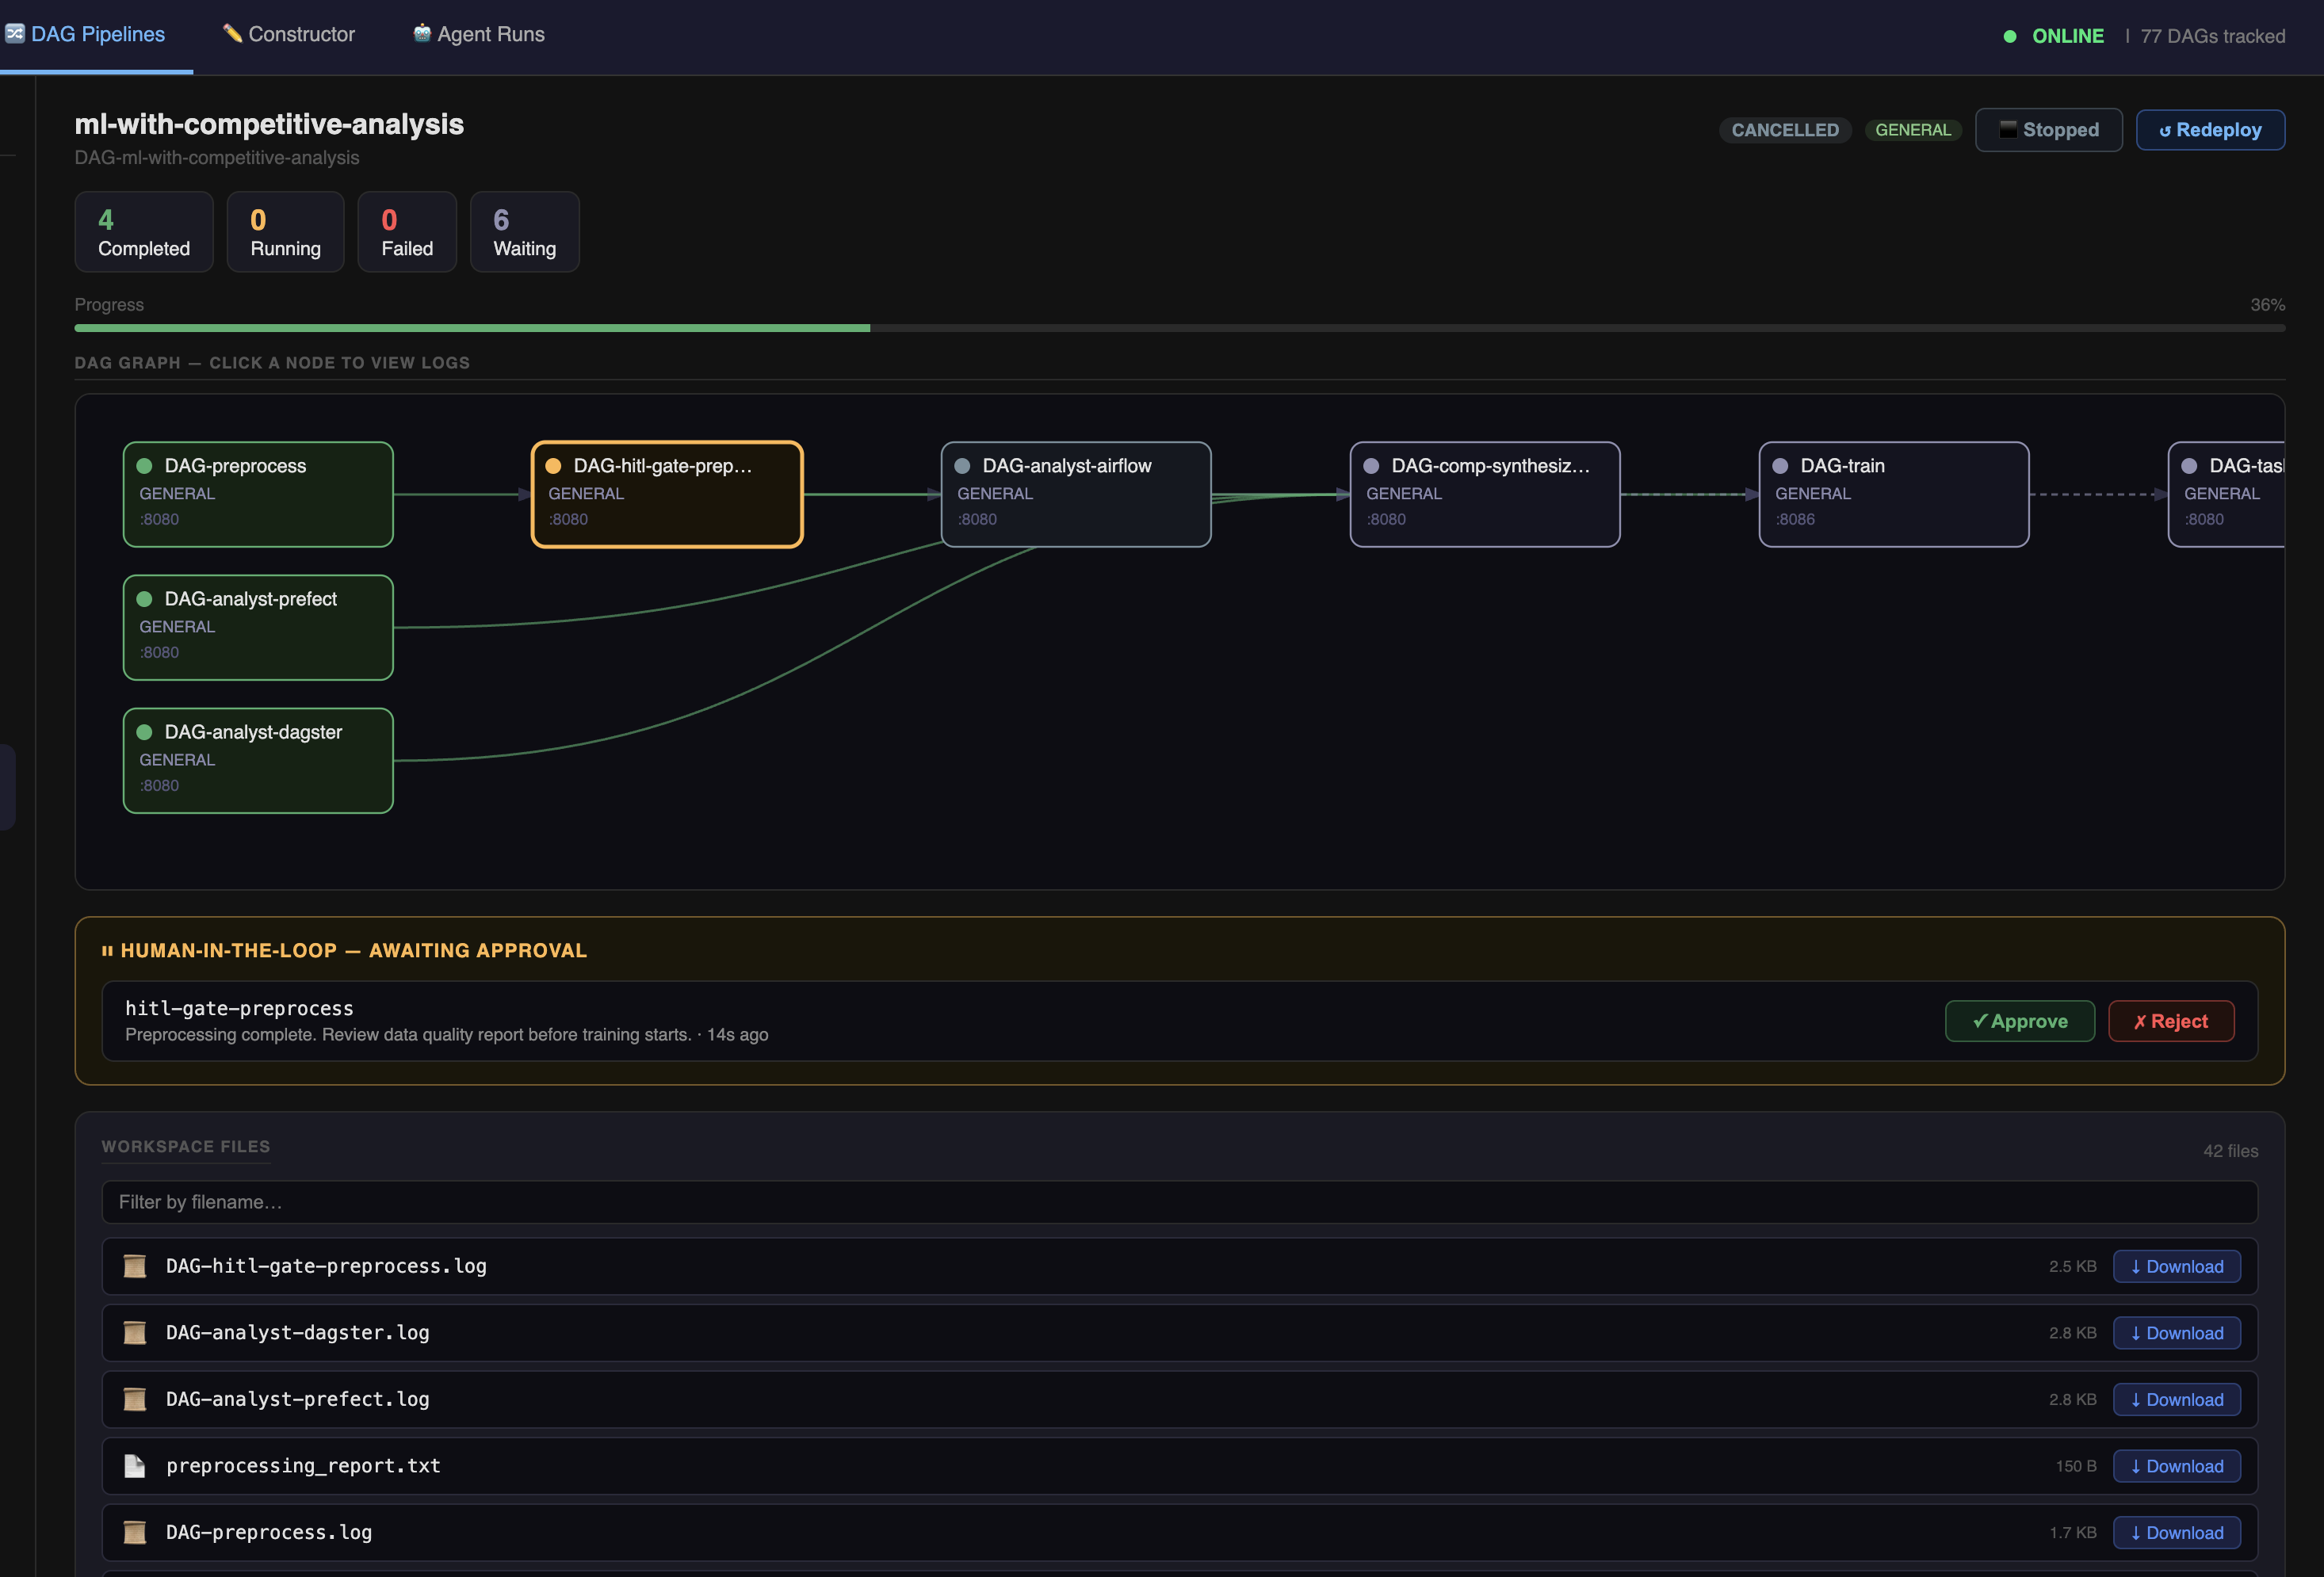Click the green ONLINE status dot
2324x1577 pixels.
pos(2010,36)
